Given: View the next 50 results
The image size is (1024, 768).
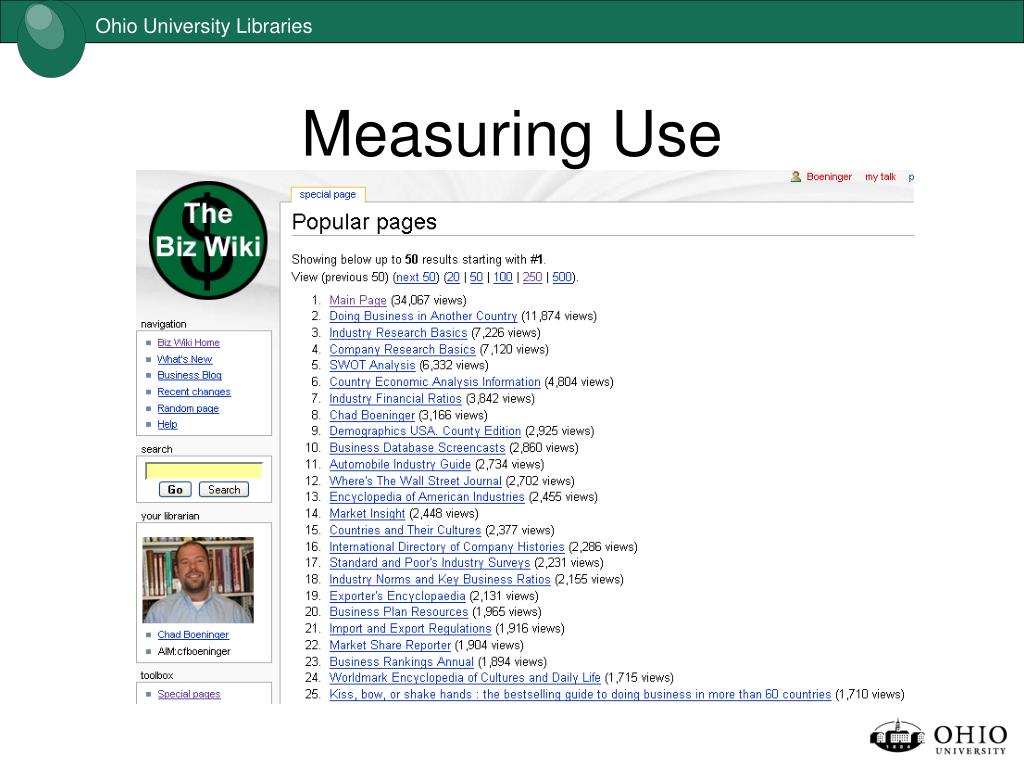Looking at the screenshot, I should [416, 277].
